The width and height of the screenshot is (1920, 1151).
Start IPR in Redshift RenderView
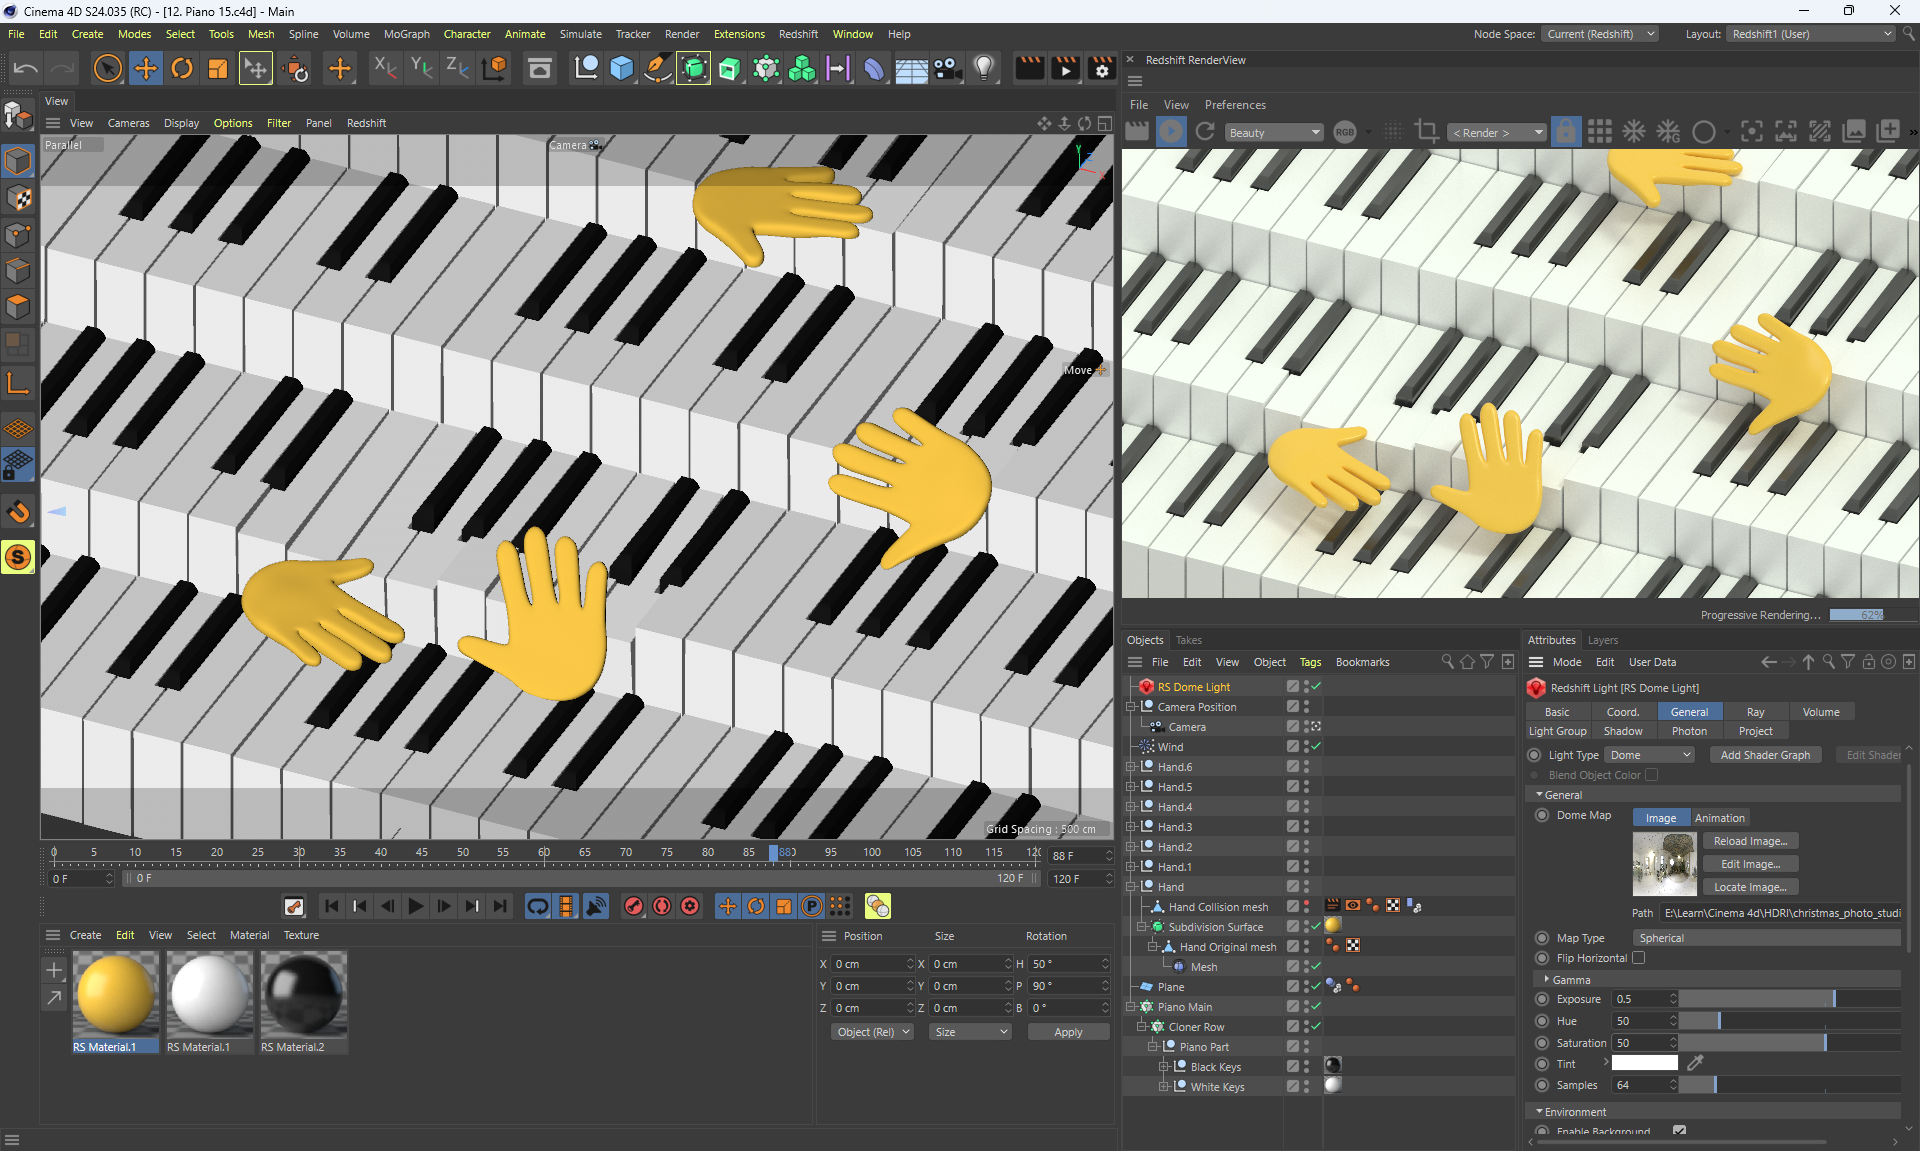(x=1171, y=132)
